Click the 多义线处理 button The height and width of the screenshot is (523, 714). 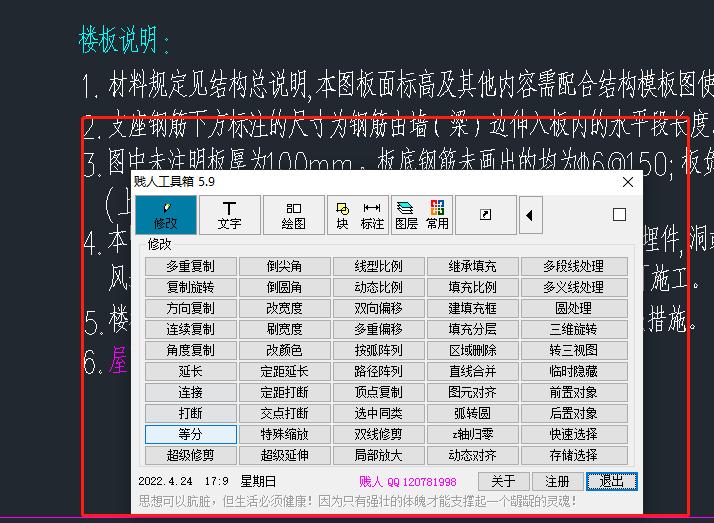[574, 287]
